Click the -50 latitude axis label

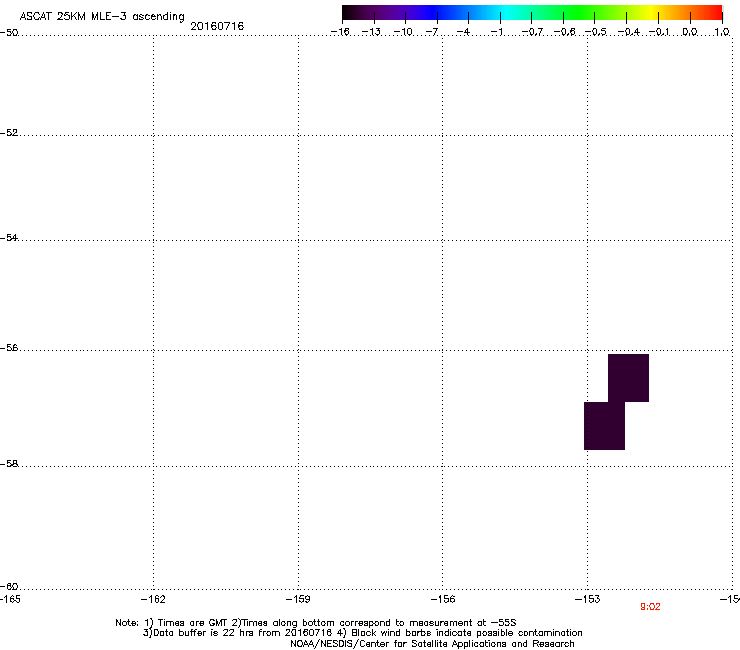(x=9, y=33)
